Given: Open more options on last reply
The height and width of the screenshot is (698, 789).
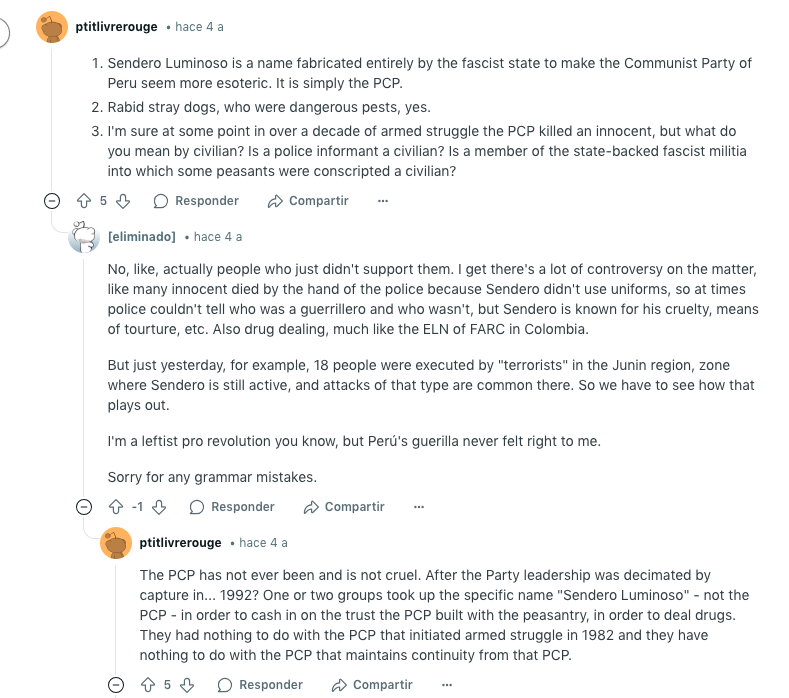Looking at the screenshot, I should pyautogui.click(x=447, y=685).
